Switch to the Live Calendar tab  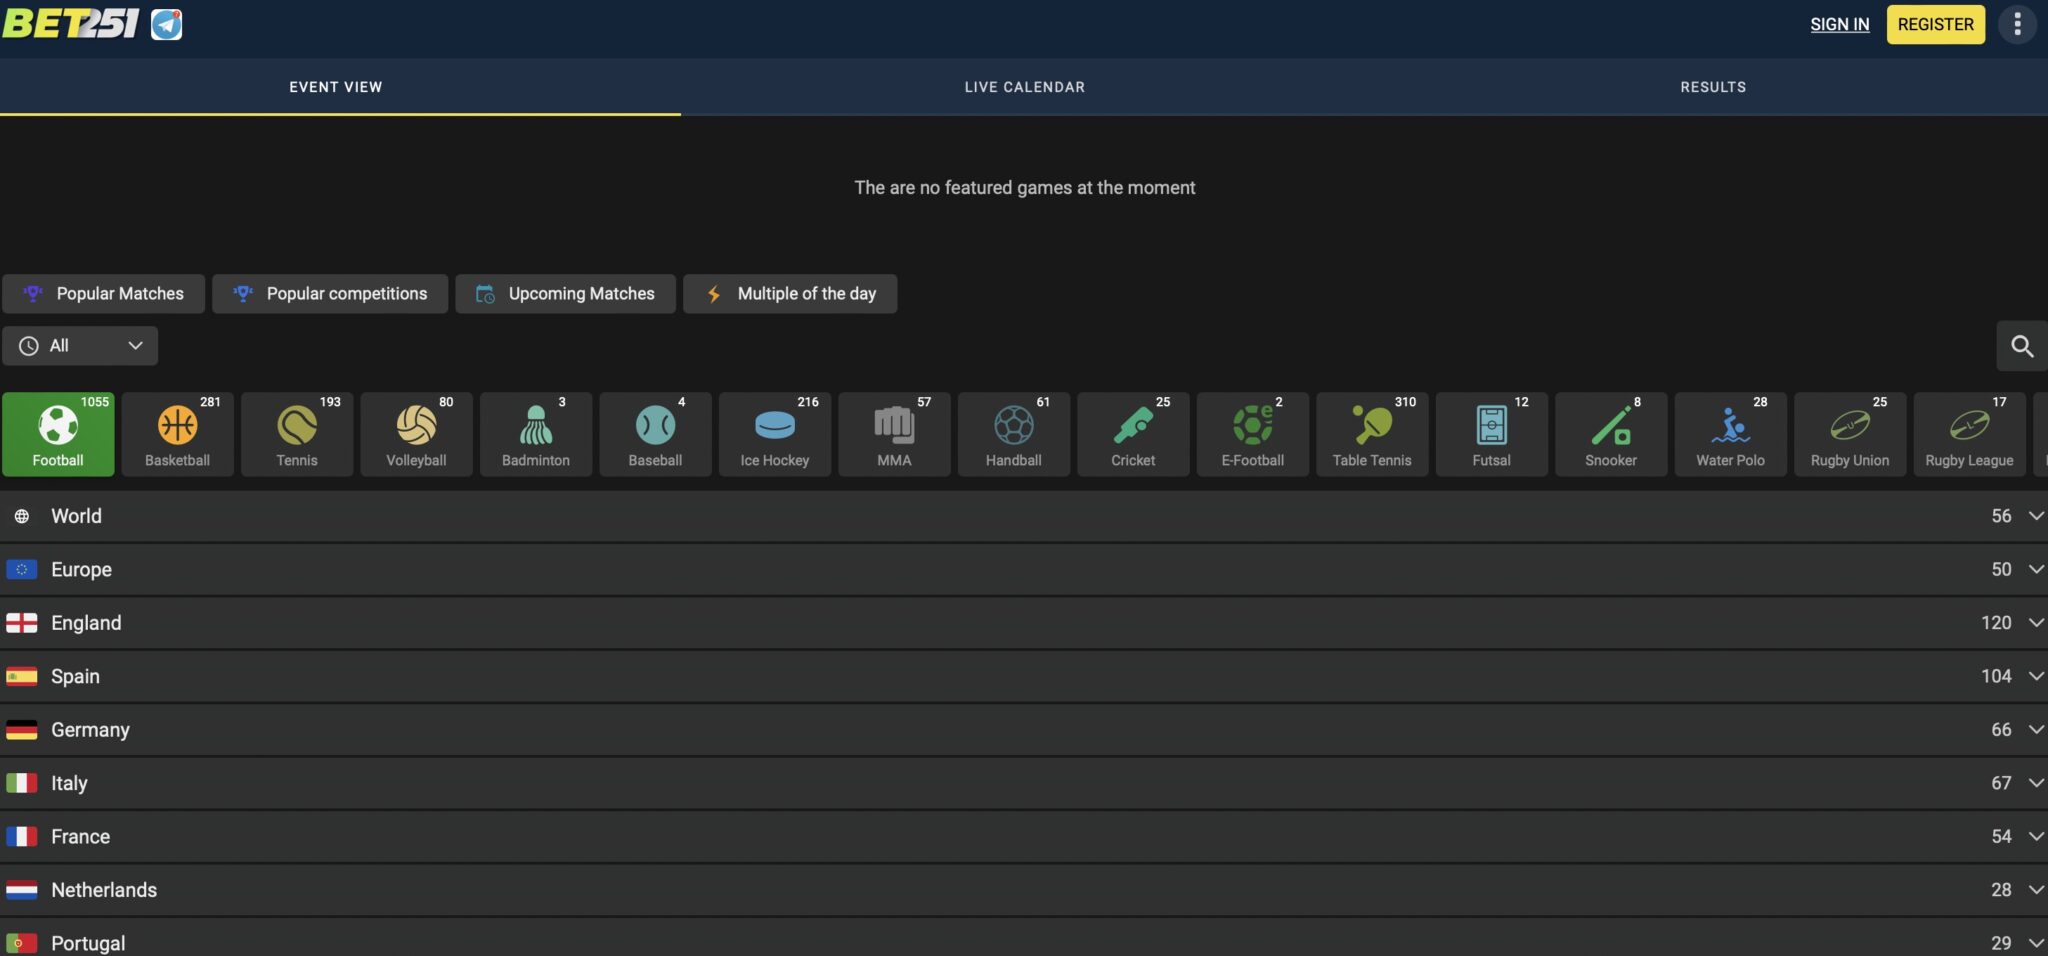(x=1024, y=87)
